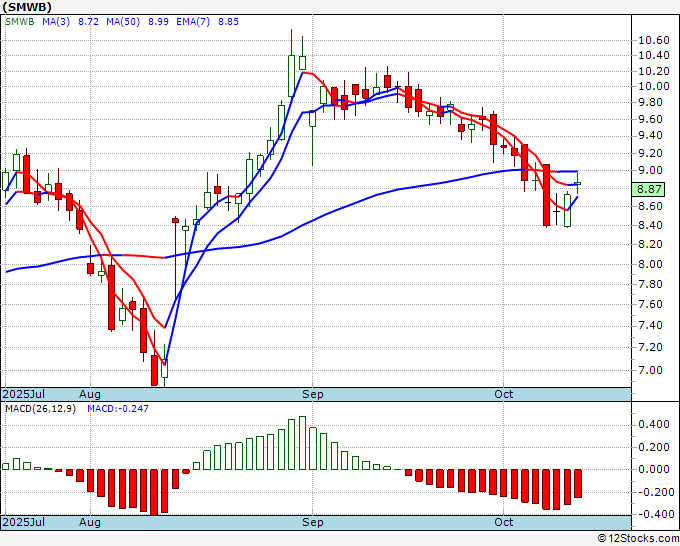680x546 pixels.
Task: Click the 7.40 price axis label
Action: tap(651, 325)
